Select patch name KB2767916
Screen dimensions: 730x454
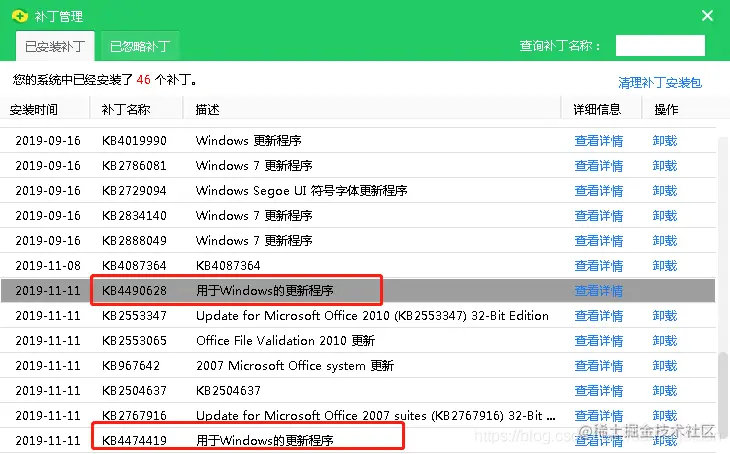[134, 416]
